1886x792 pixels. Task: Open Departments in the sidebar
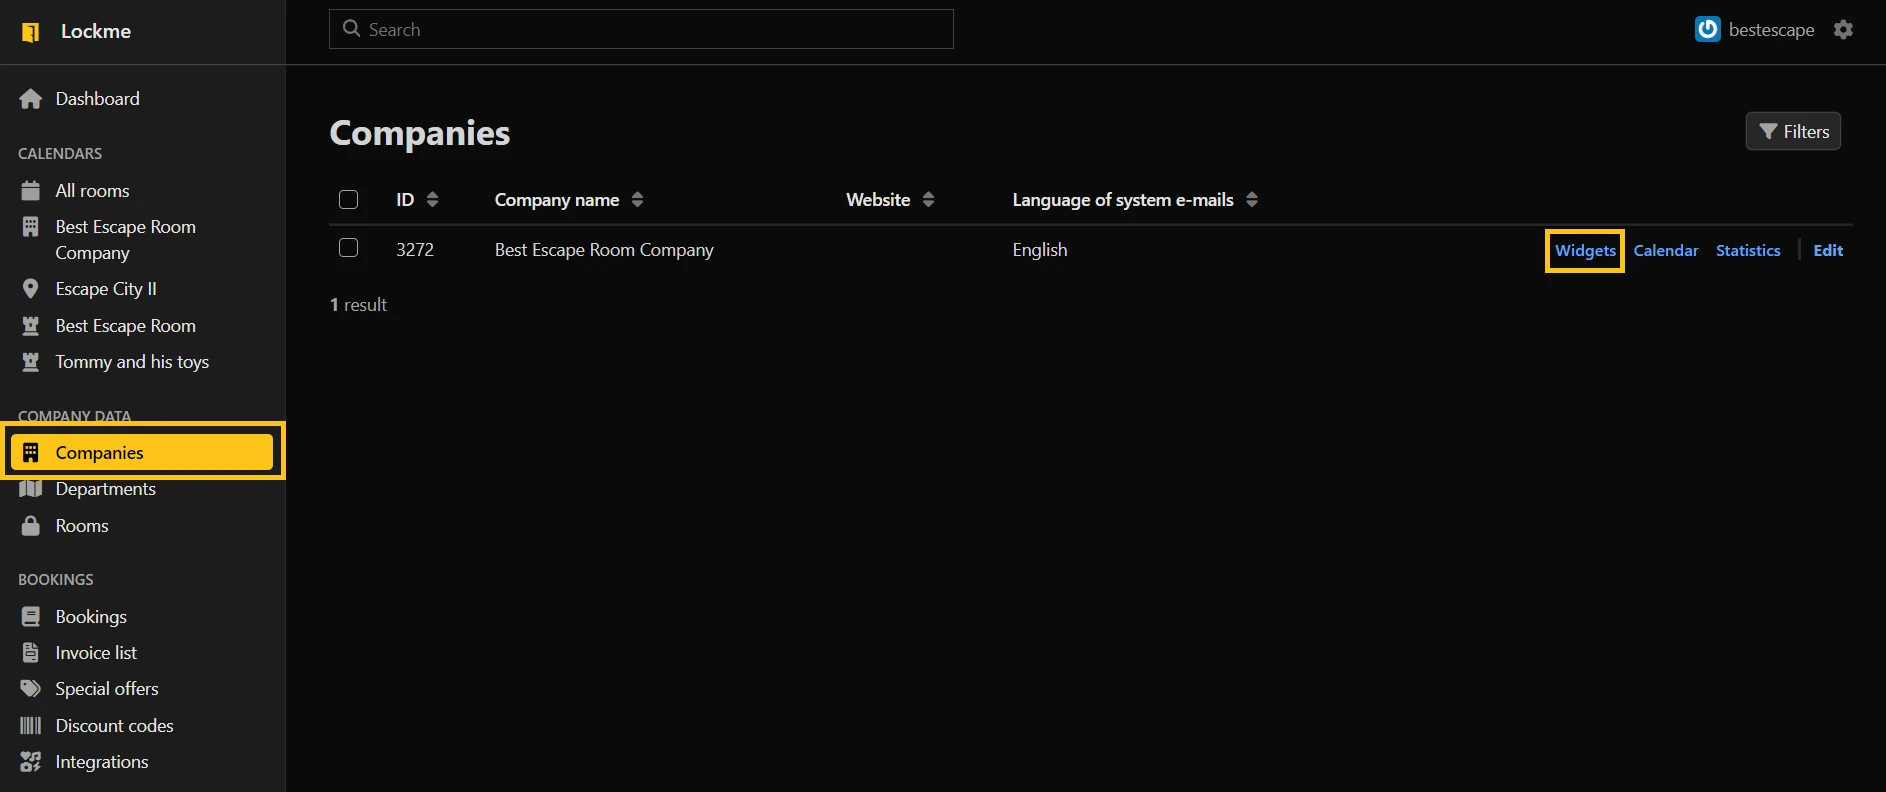click(x=105, y=489)
